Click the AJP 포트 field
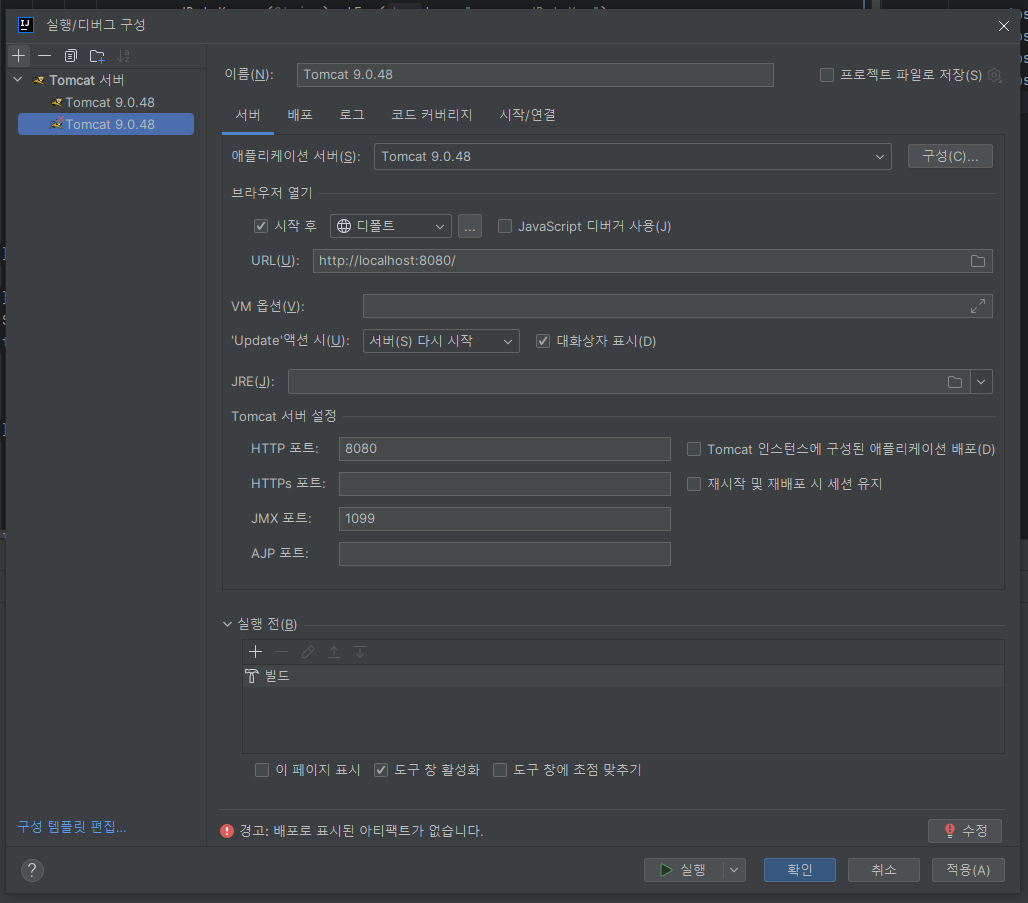 (505, 554)
